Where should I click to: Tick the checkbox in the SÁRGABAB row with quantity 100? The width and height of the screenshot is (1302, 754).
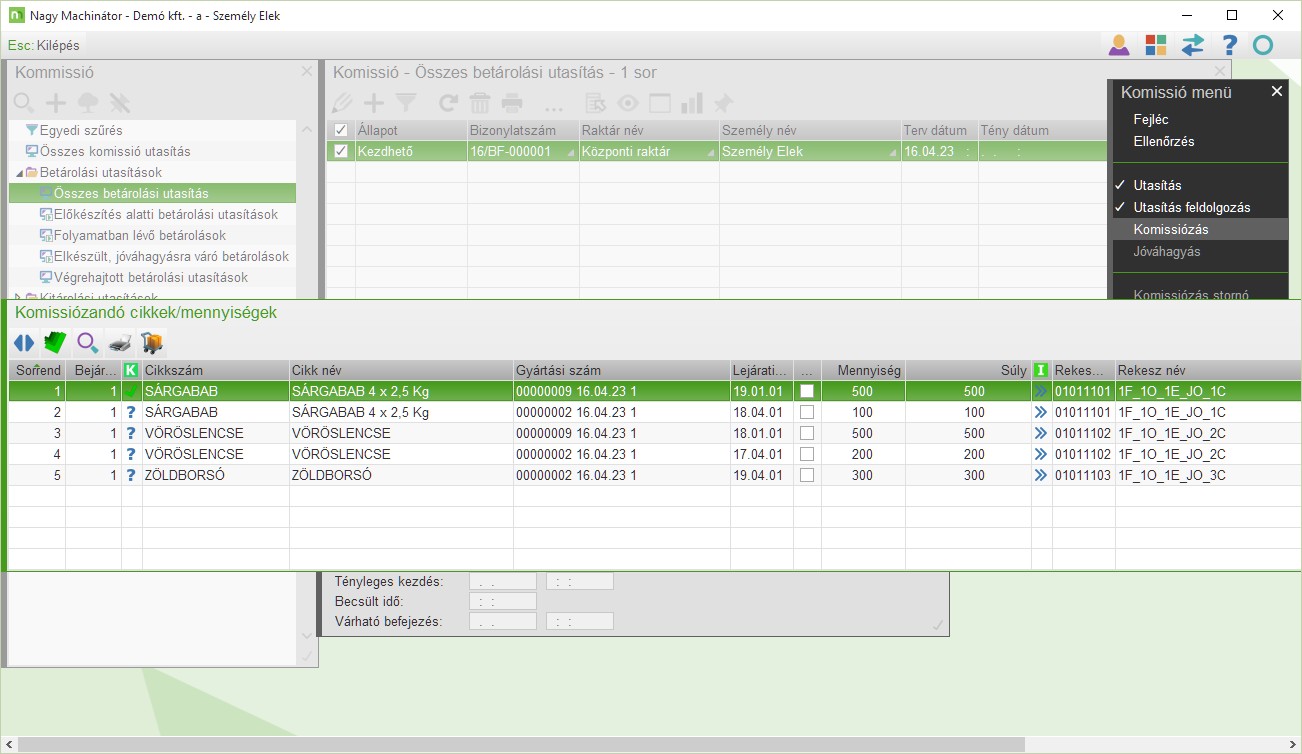[807, 412]
